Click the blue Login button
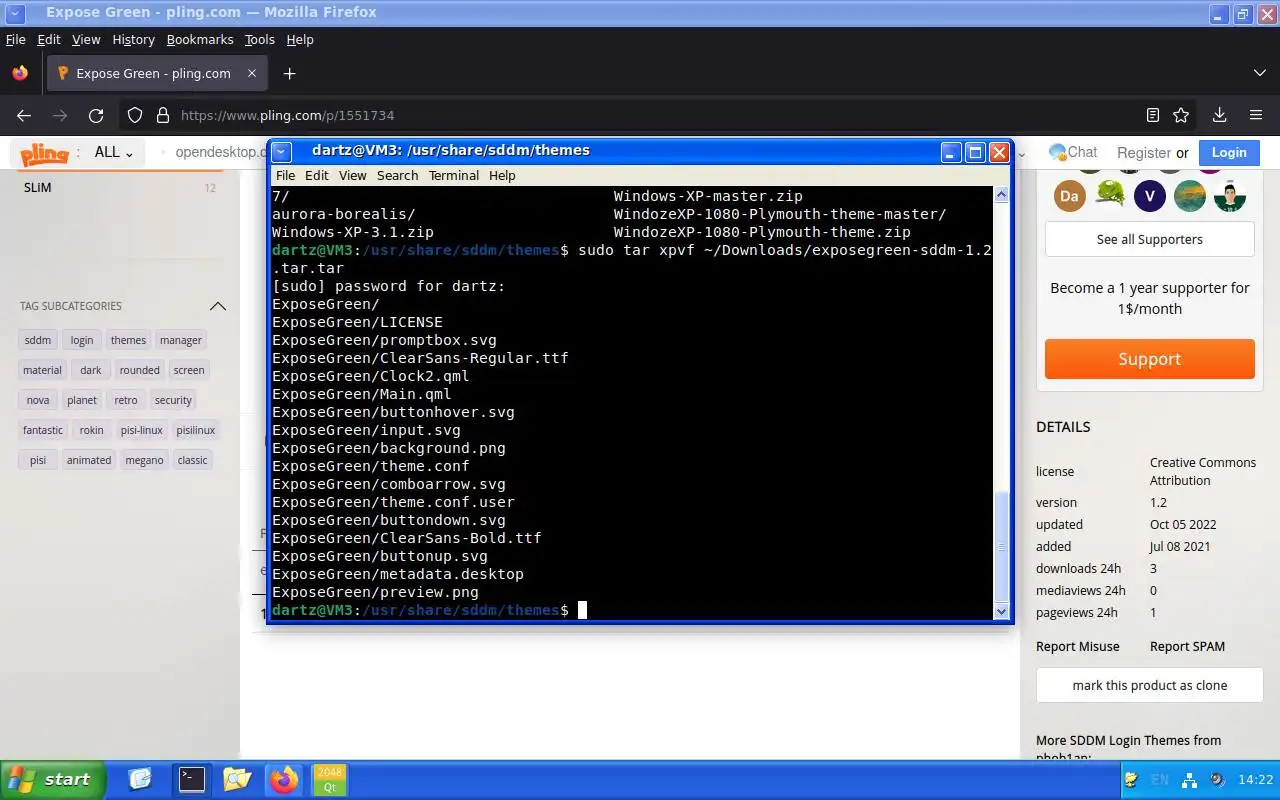The height and width of the screenshot is (800, 1280). pyautogui.click(x=1229, y=153)
